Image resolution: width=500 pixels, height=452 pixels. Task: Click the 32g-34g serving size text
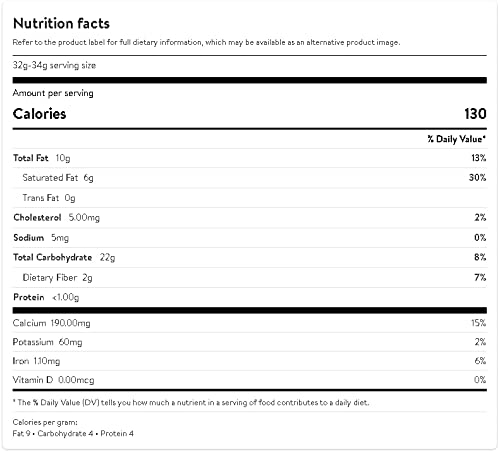click(54, 65)
